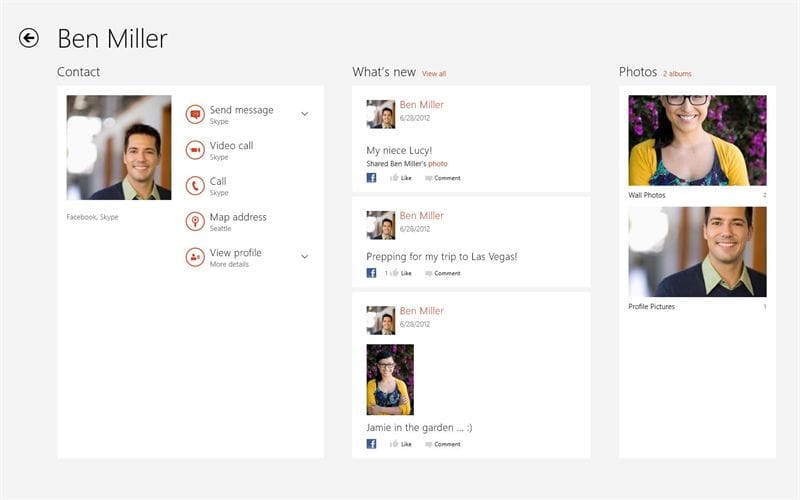Click the back arrow beside Ben Miller

point(29,38)
